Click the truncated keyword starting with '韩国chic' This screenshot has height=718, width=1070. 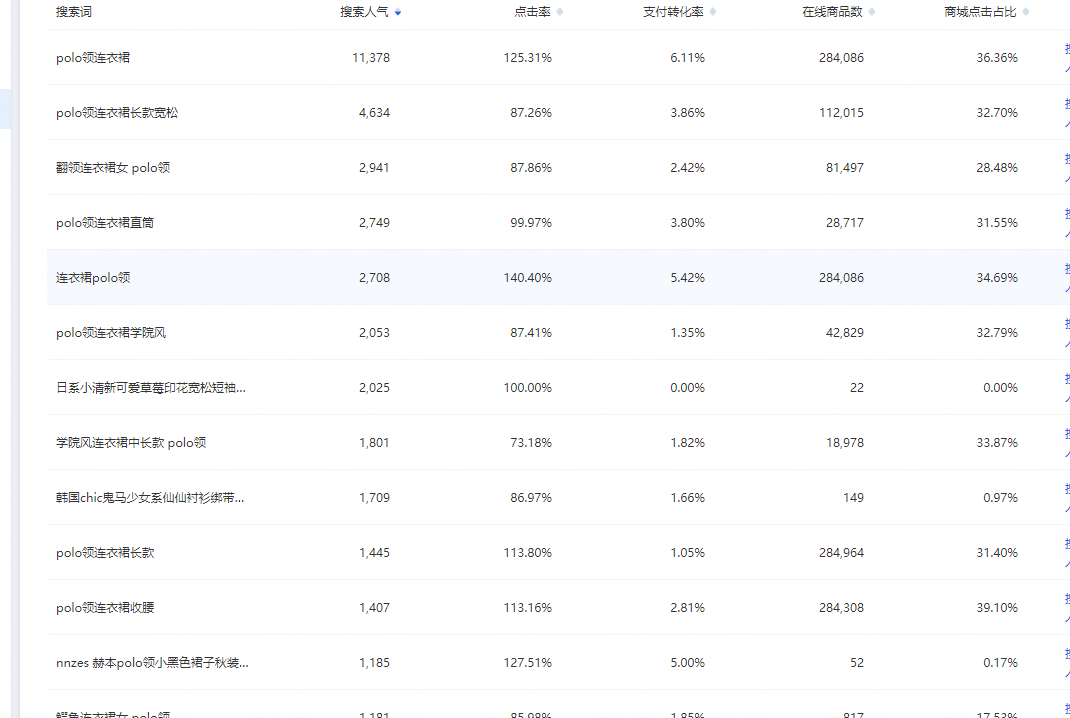pyautogui.click(x=150, y=498)
